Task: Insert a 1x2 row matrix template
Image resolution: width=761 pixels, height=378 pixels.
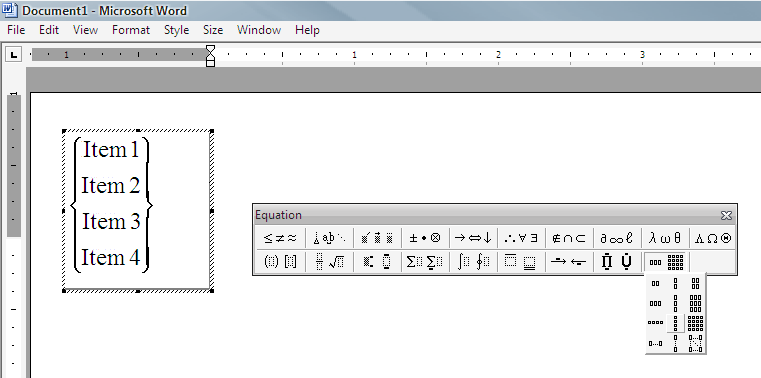Action: click(656, 283)
